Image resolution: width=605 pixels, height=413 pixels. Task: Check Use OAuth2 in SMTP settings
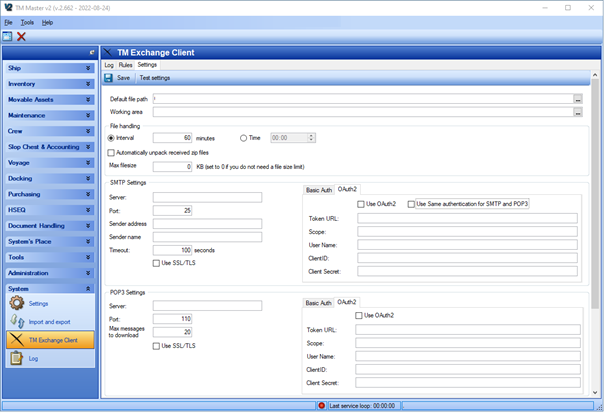[x=361, y=204]
